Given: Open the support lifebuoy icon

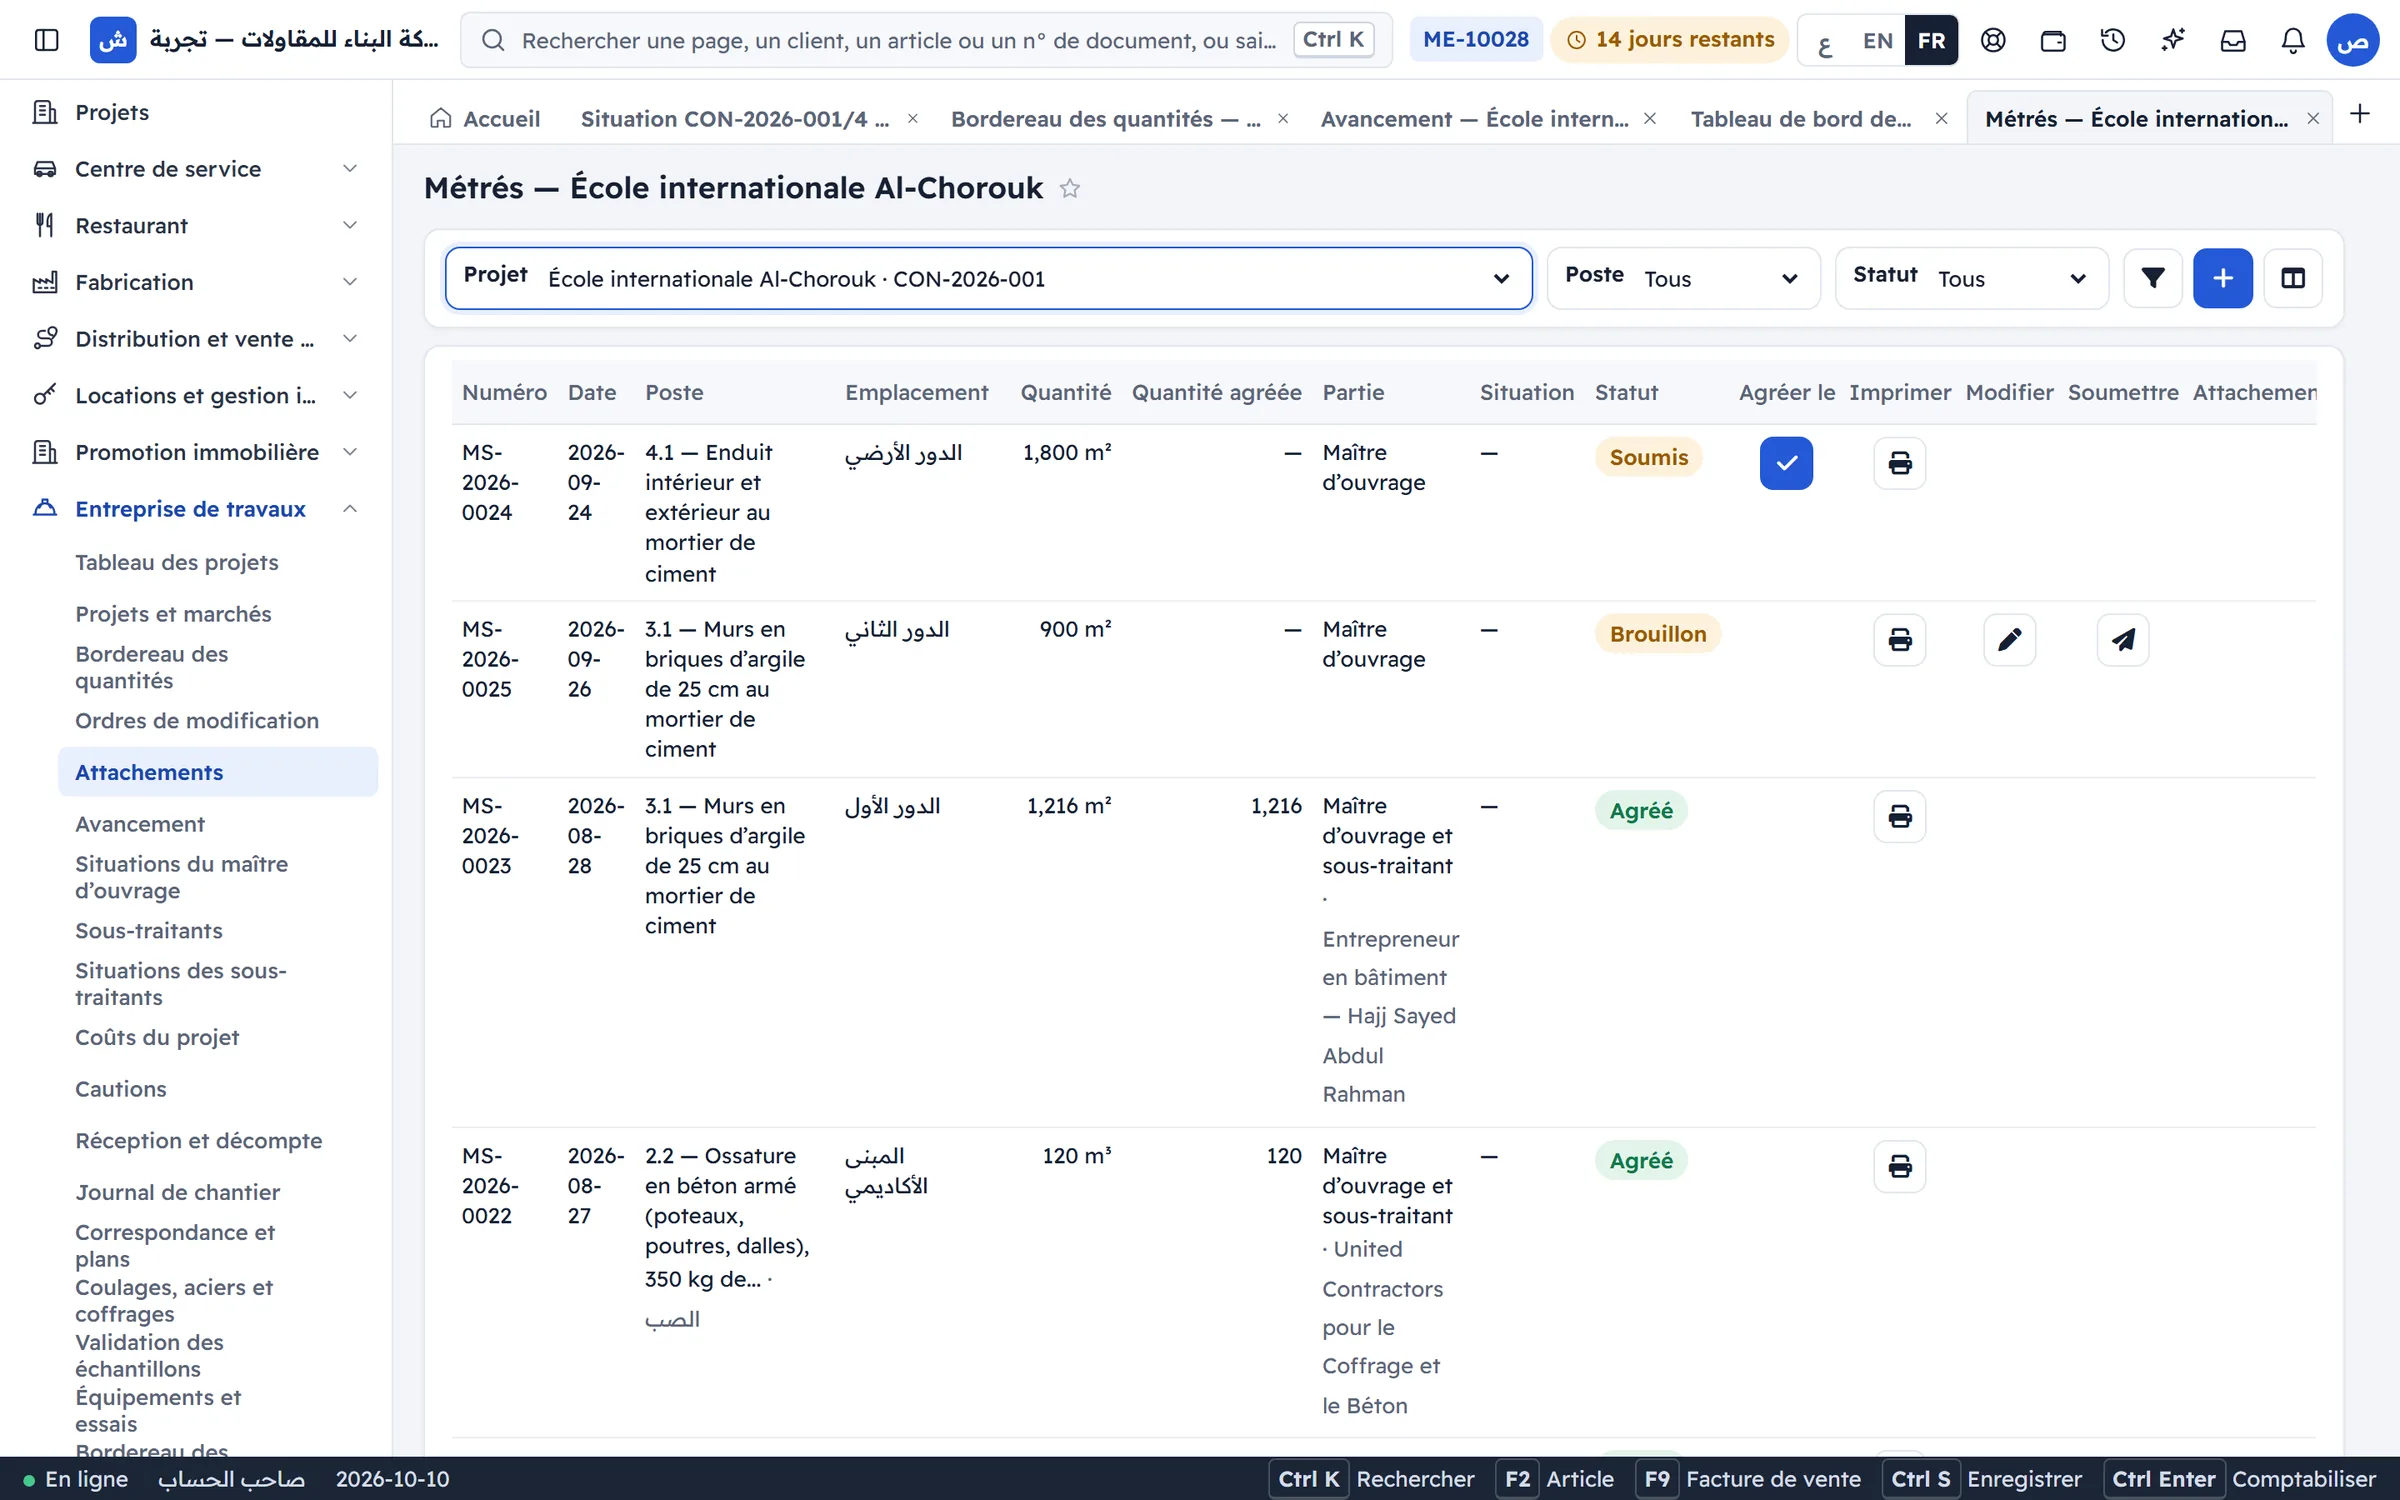Looking at the screenshot, I should tap(1993, 40).
